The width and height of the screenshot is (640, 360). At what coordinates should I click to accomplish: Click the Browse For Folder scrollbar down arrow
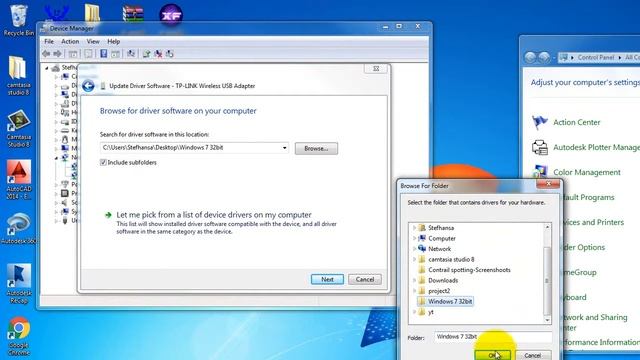click(547, 320)
